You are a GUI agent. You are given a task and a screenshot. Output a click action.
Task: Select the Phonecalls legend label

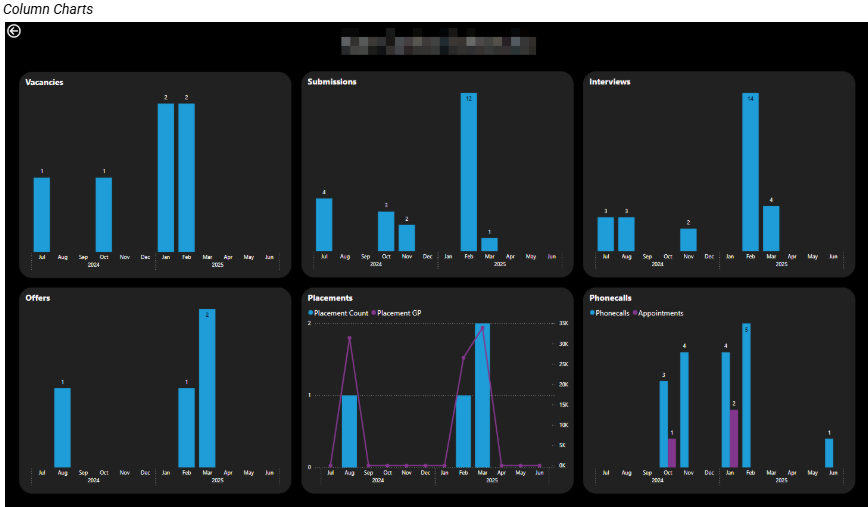(x=612, y=313)
